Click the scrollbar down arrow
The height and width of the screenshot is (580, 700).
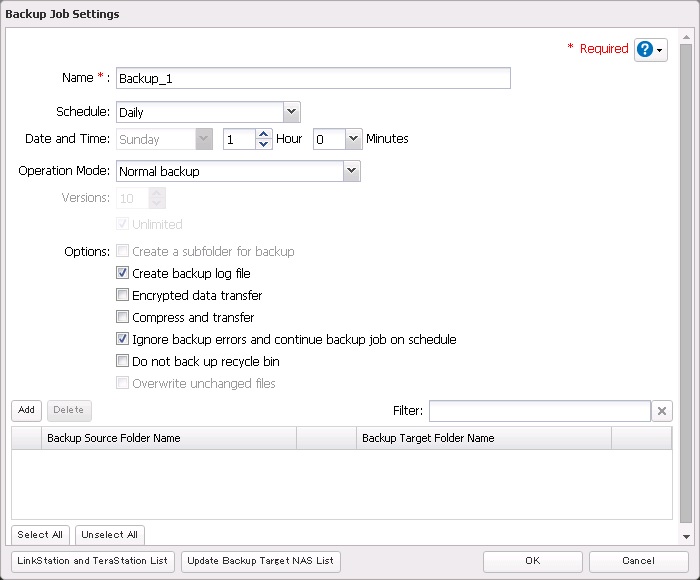pos(686,537)
